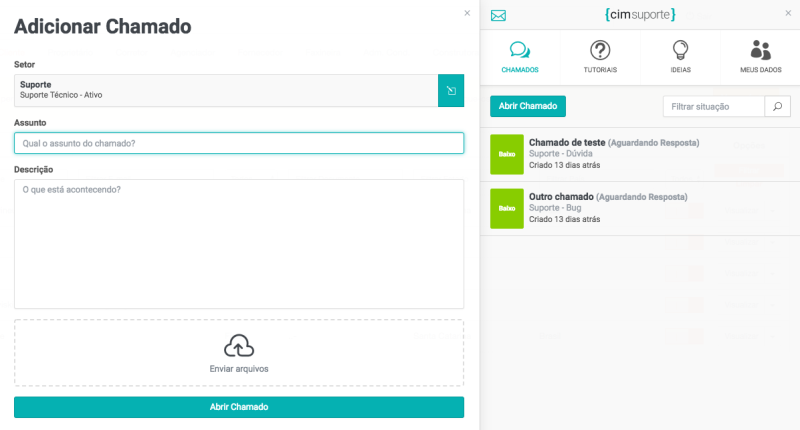The height and width of the screenshot is (430, 800).
Task: Submit with the wide Abrir Chamado button
Action: click(239, 407)
